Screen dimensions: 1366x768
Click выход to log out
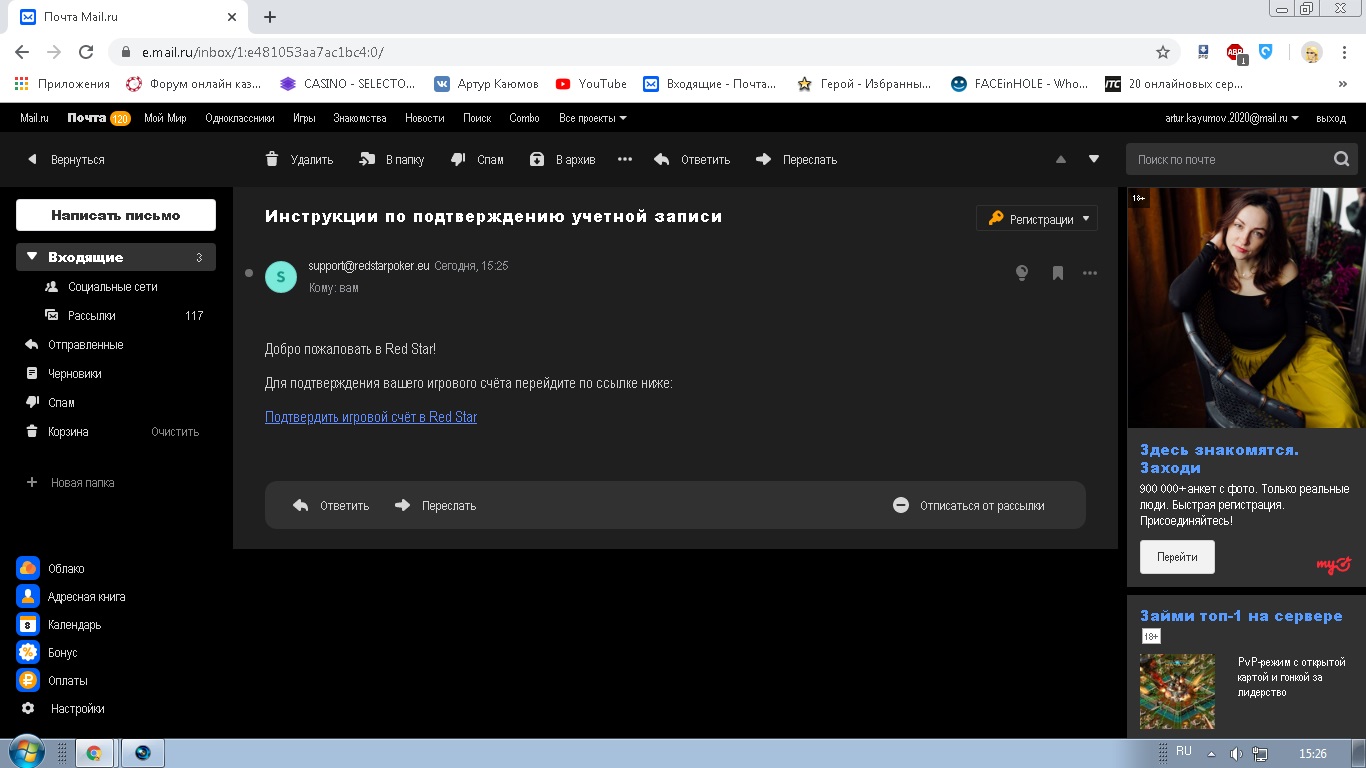(1331, 118)
